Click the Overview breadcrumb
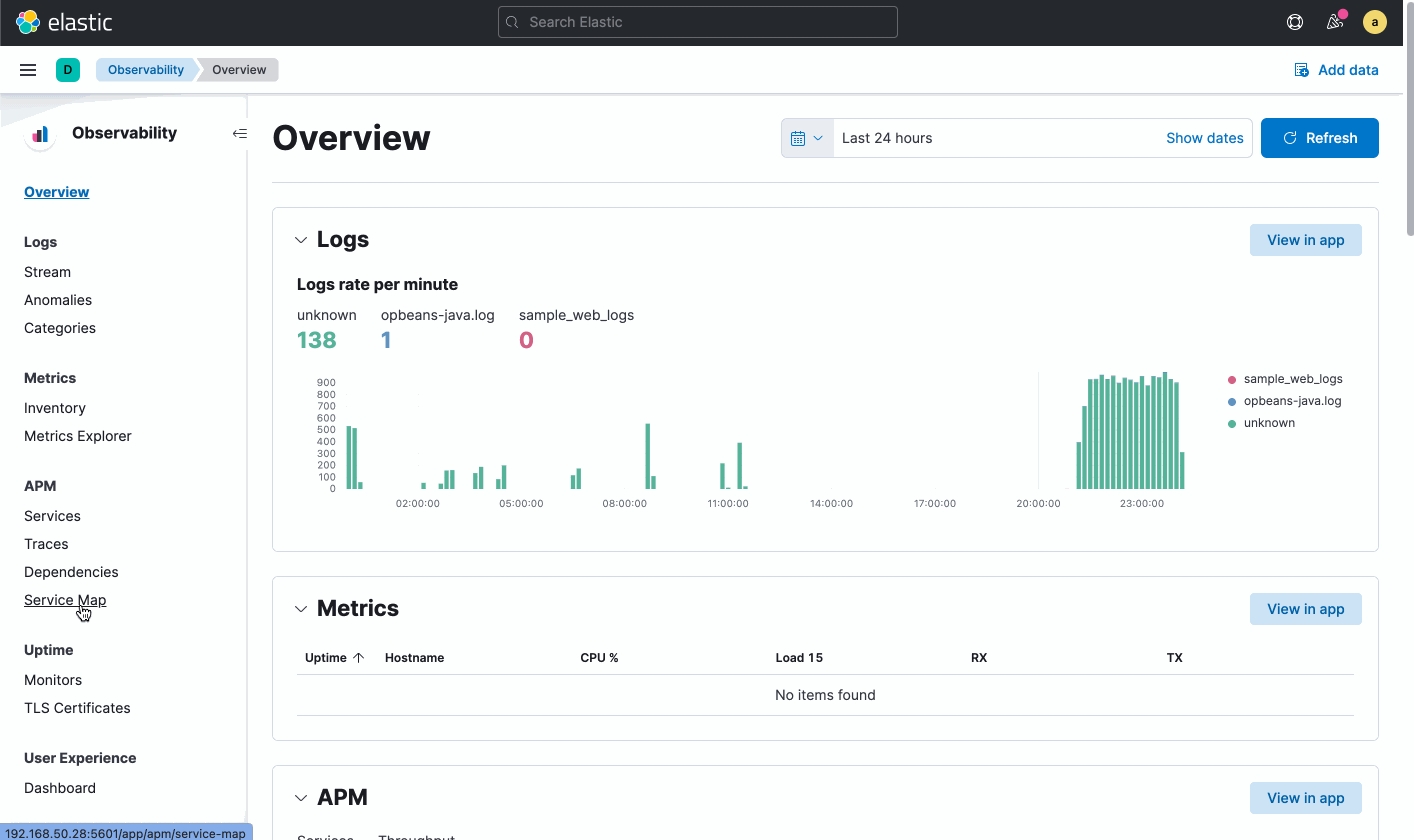The image size is (1414, 840). (x=239, y=70)
